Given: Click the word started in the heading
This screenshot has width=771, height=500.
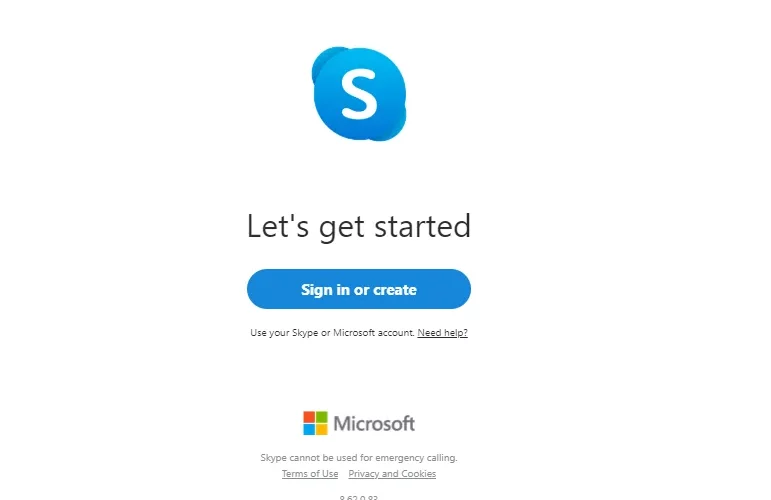Looking at the screenshot, I should point(423,227).
